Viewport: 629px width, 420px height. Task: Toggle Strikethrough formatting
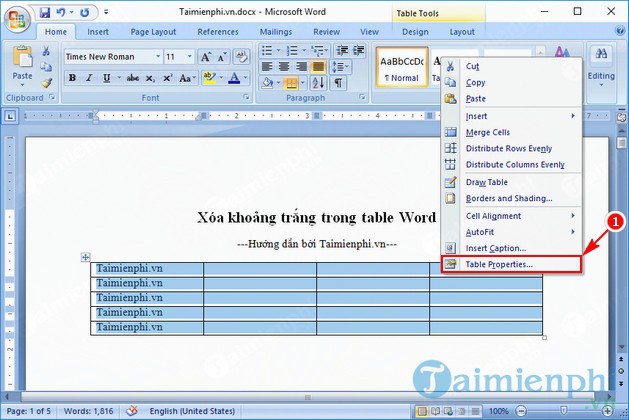coord(132,78)
